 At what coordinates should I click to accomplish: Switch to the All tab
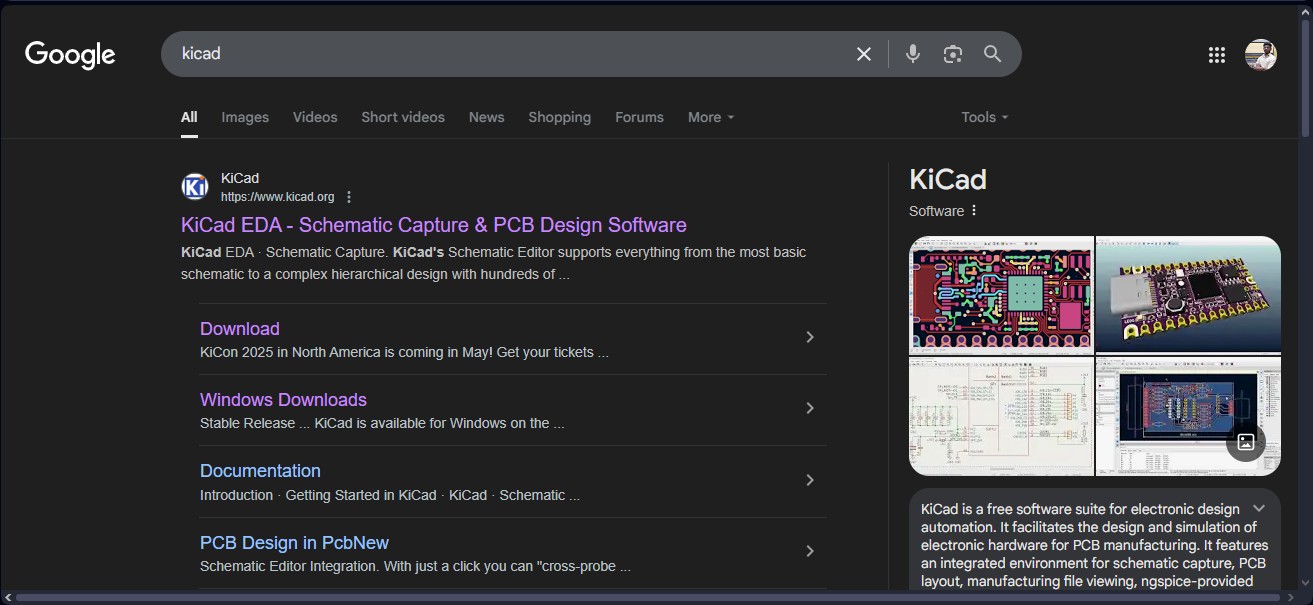[x=189, y=117]
